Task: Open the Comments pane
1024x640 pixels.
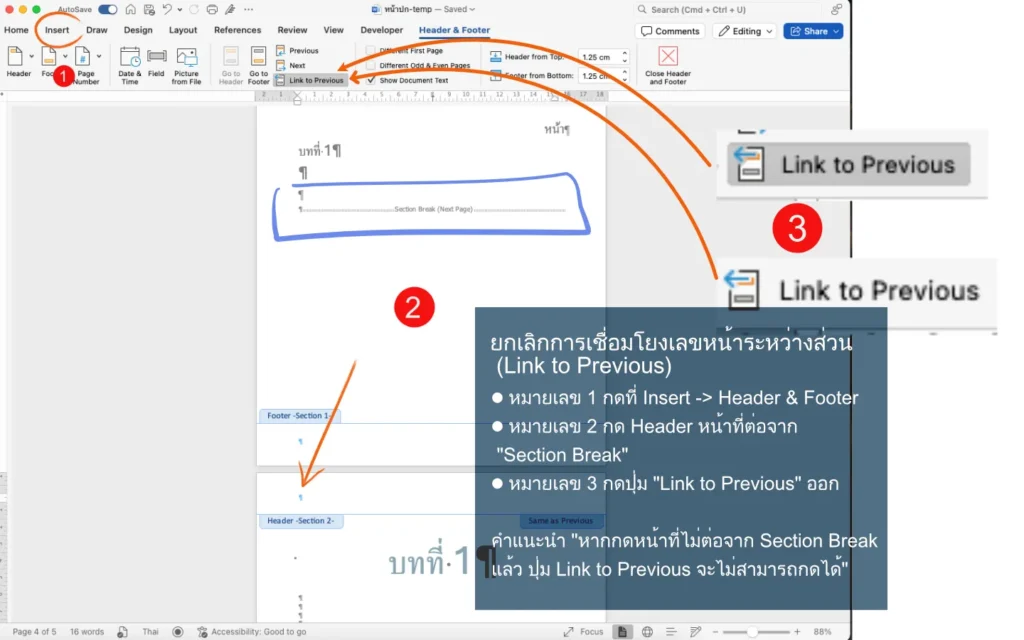Action: click(670, 31)
